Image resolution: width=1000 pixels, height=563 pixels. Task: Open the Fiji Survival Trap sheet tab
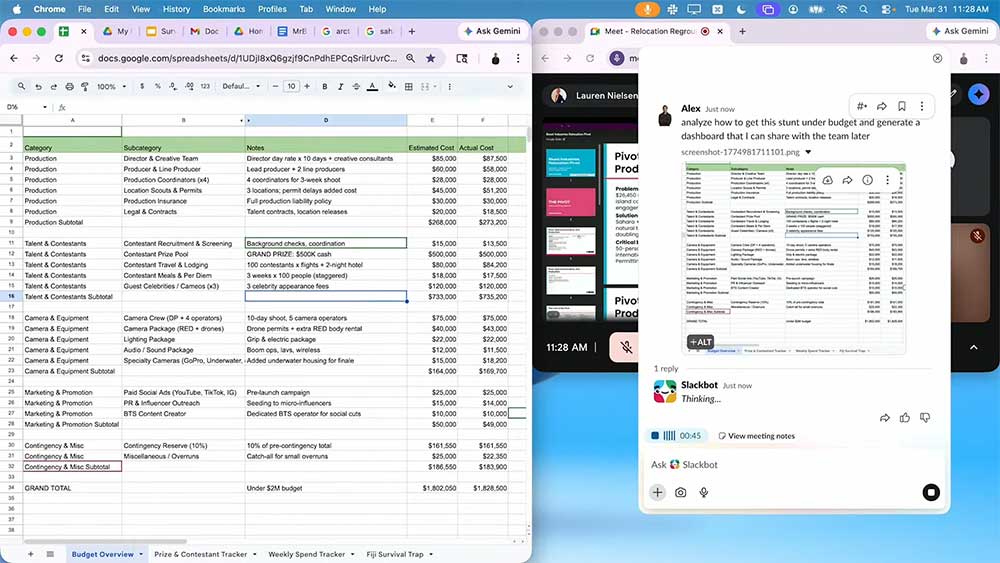(395, 554)
